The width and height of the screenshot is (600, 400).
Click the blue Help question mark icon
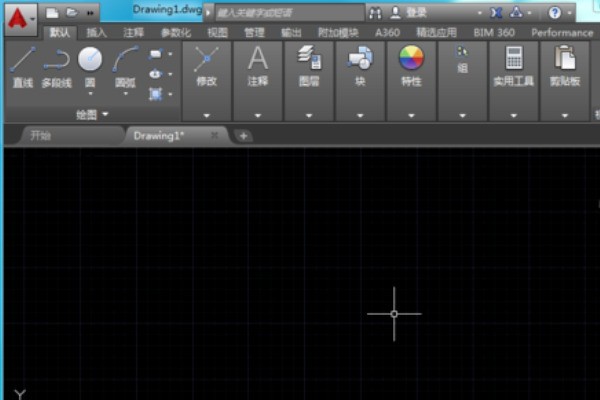[555, 13]
